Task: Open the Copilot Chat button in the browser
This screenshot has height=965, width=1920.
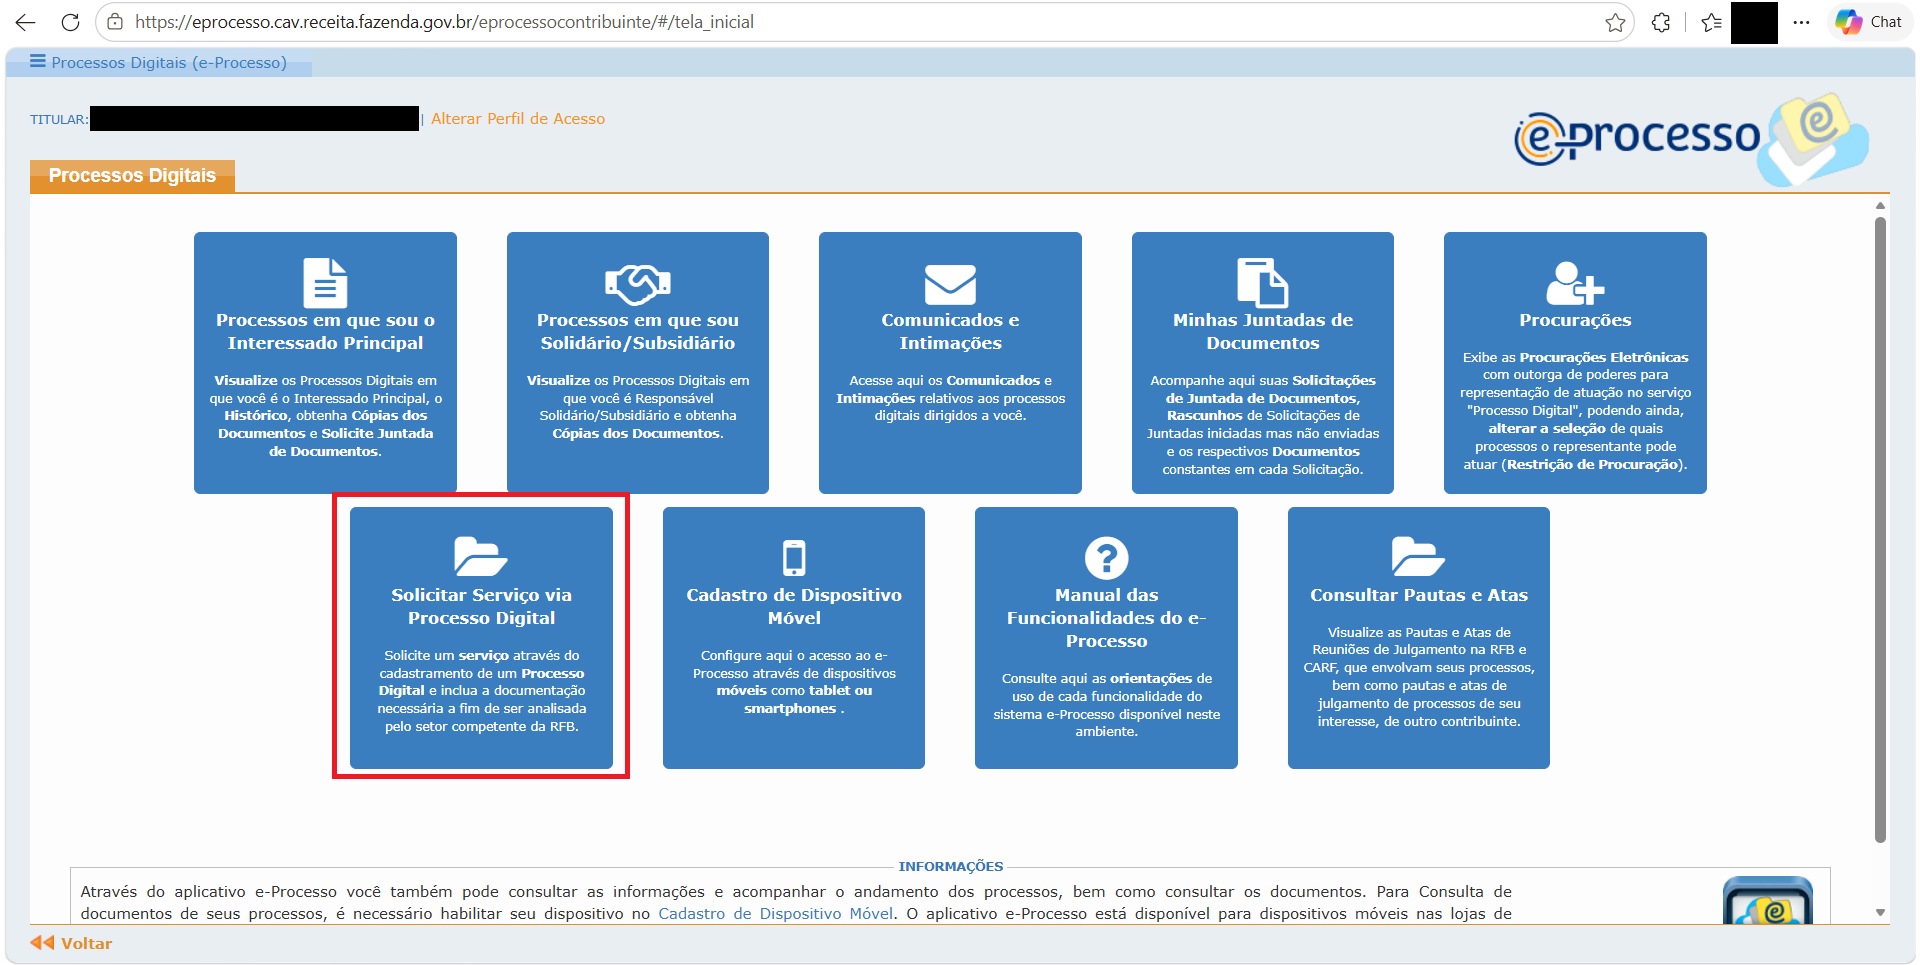Action: coord(1868,22)
